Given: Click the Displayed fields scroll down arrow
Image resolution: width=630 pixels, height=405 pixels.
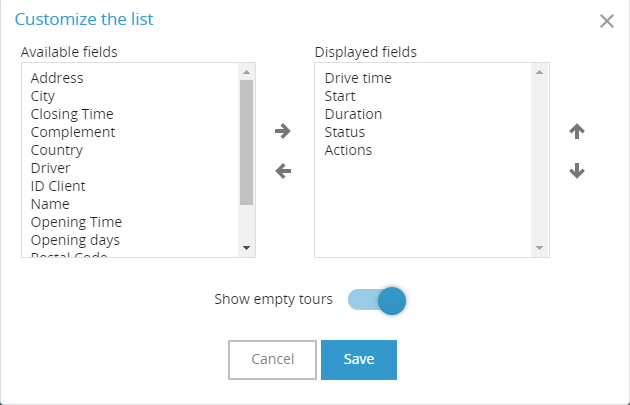Looking at the screenshot, I should [540, 248].
